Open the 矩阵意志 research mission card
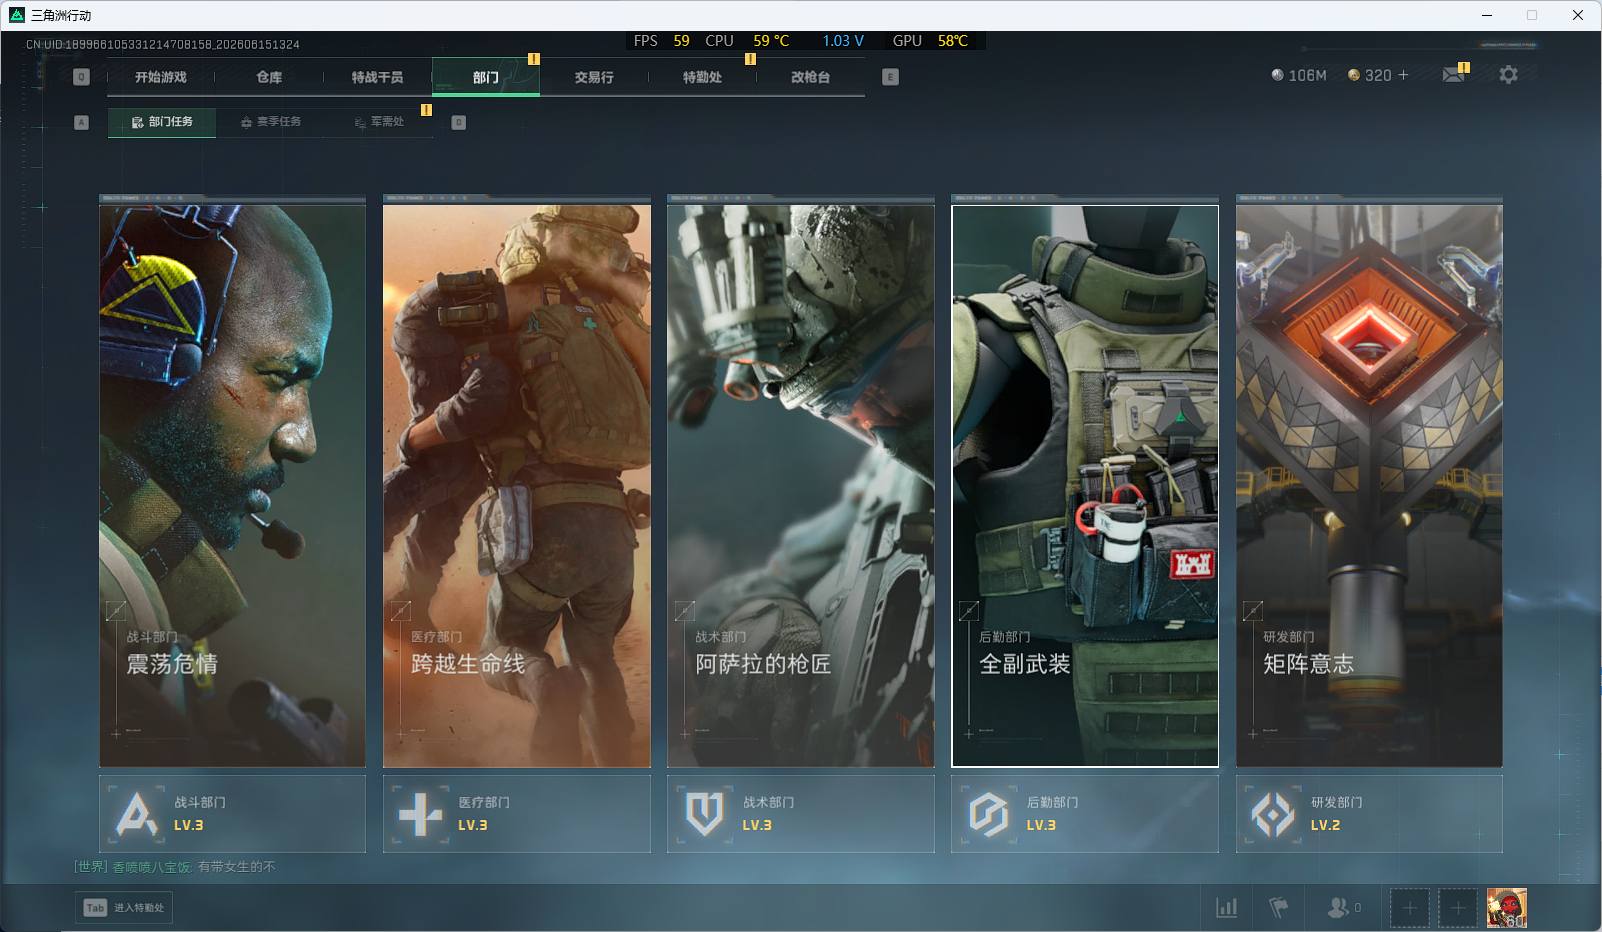Image resolution: width=1602 pixels, height=932 pixels. (1369, 486)
